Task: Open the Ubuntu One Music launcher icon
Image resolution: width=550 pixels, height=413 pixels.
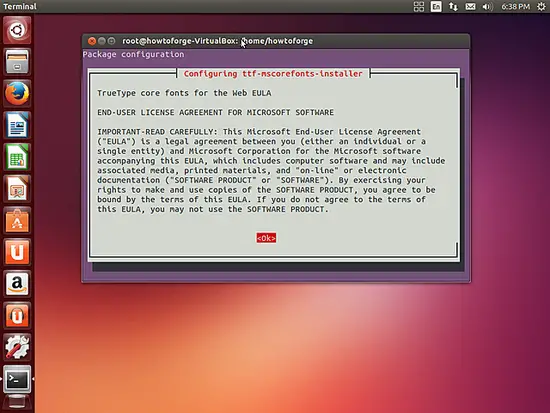Action: 17,315
